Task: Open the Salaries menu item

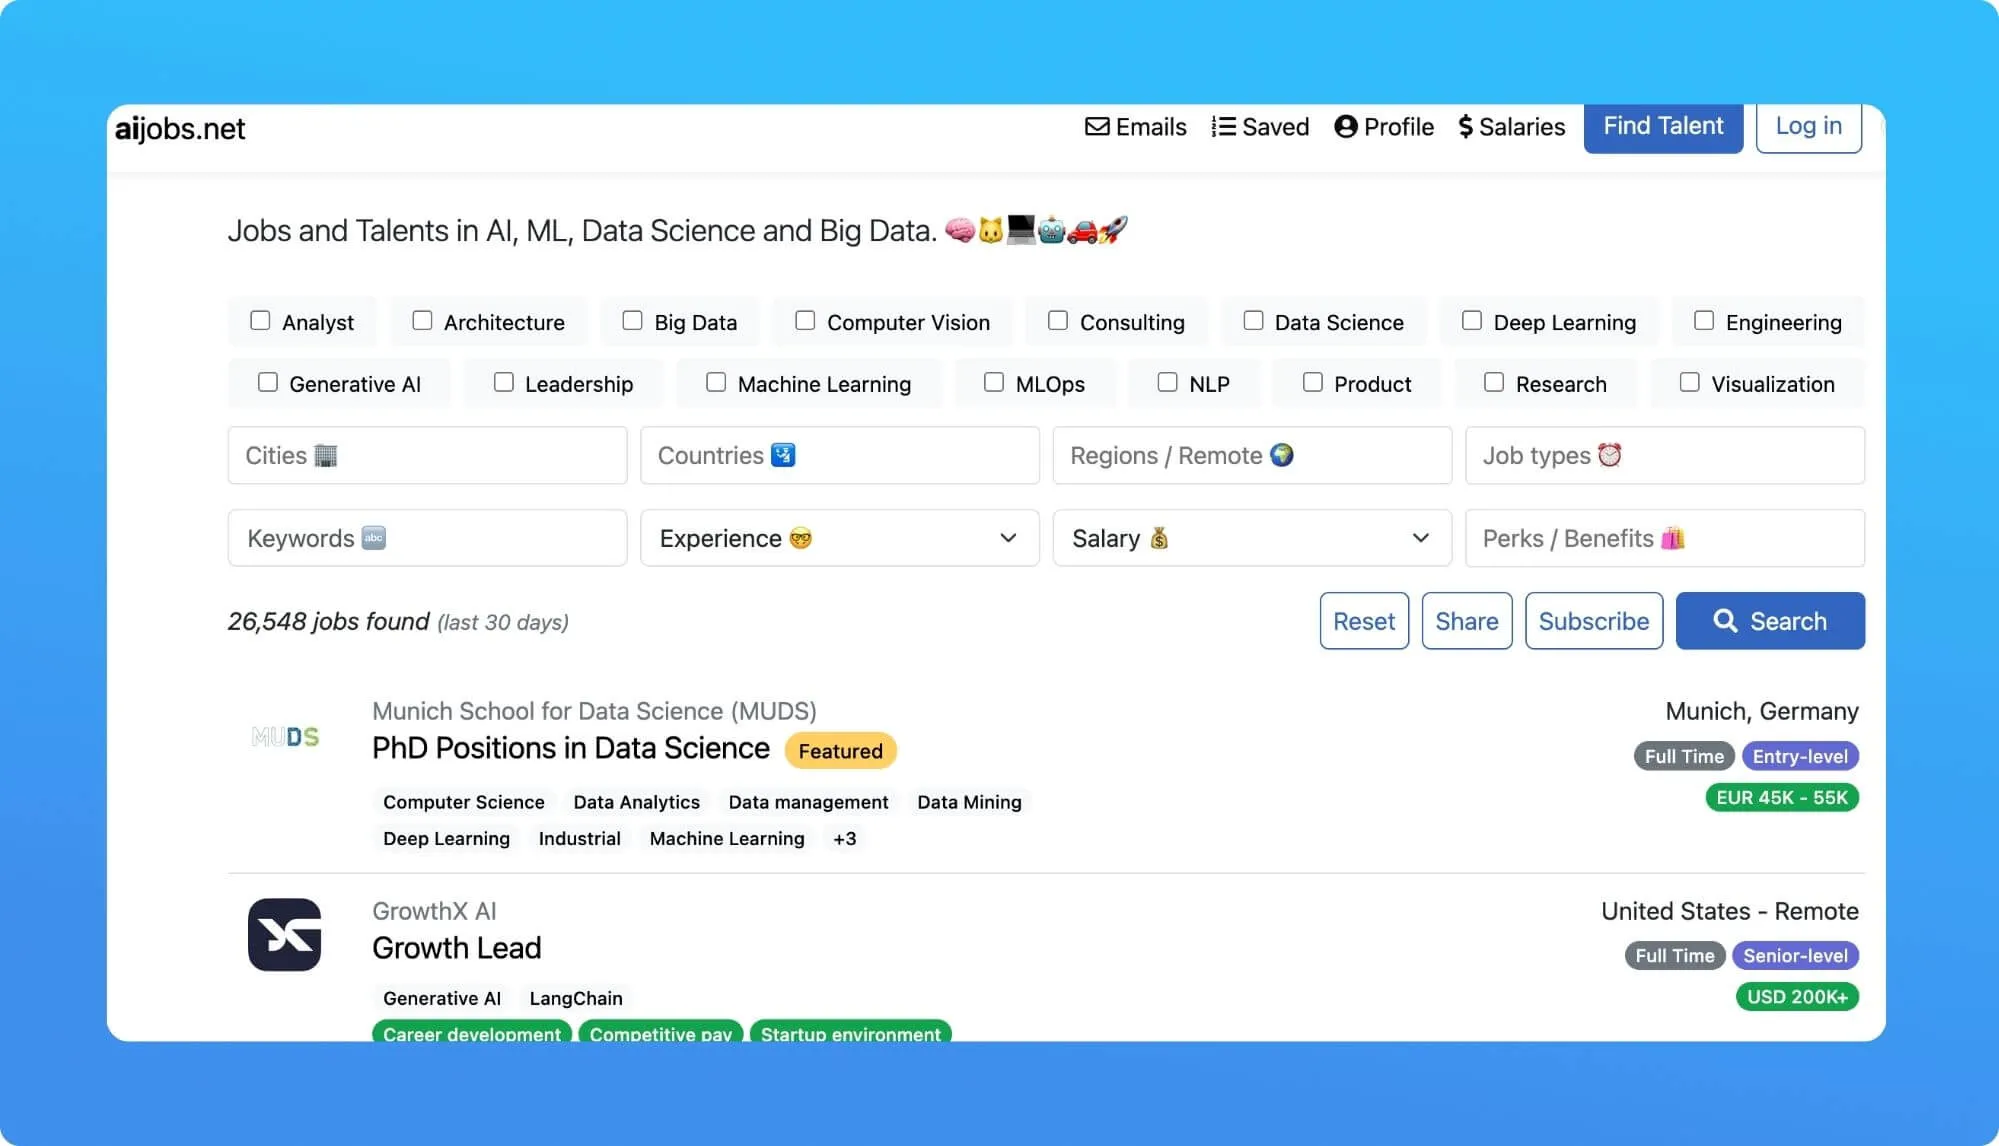Action: point(1512,127)
